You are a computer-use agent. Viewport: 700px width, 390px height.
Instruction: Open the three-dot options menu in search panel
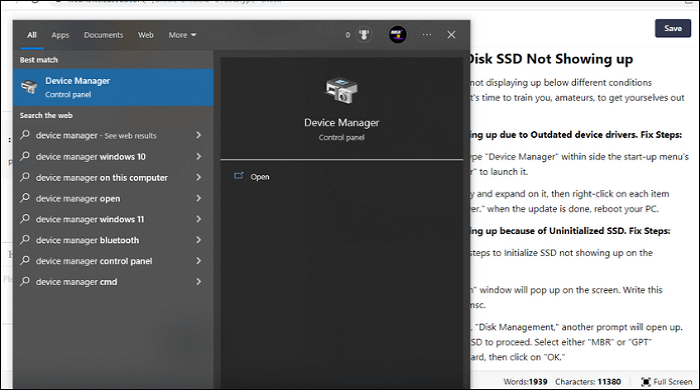427,35
